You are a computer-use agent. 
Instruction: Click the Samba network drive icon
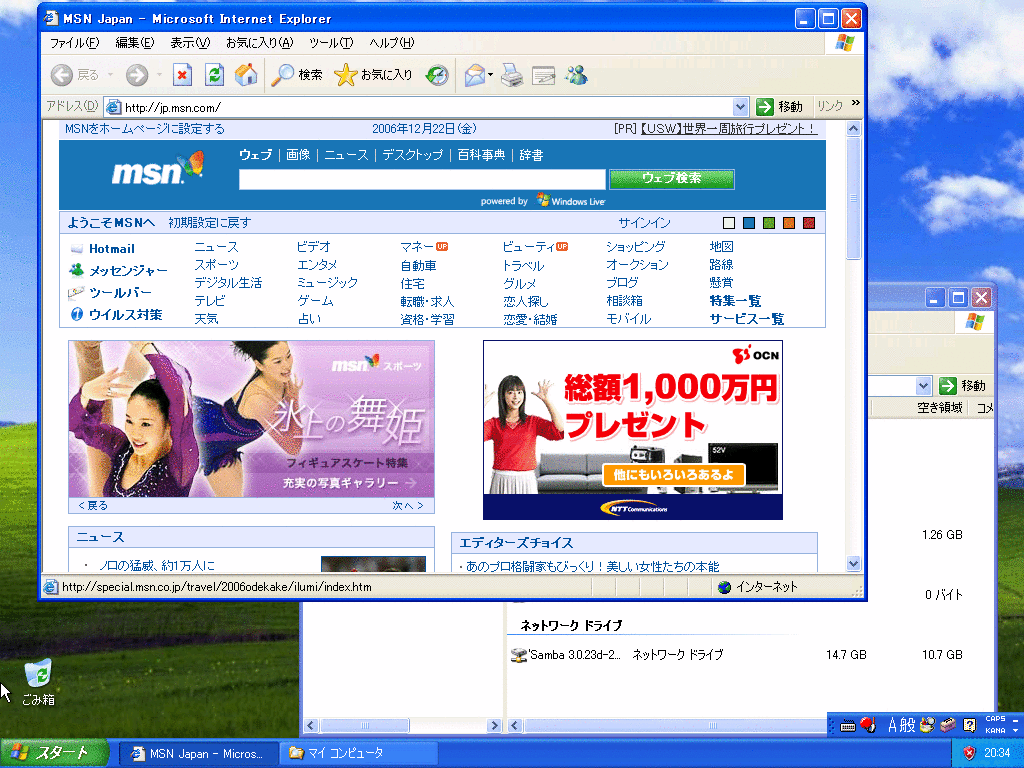point(519,654)
